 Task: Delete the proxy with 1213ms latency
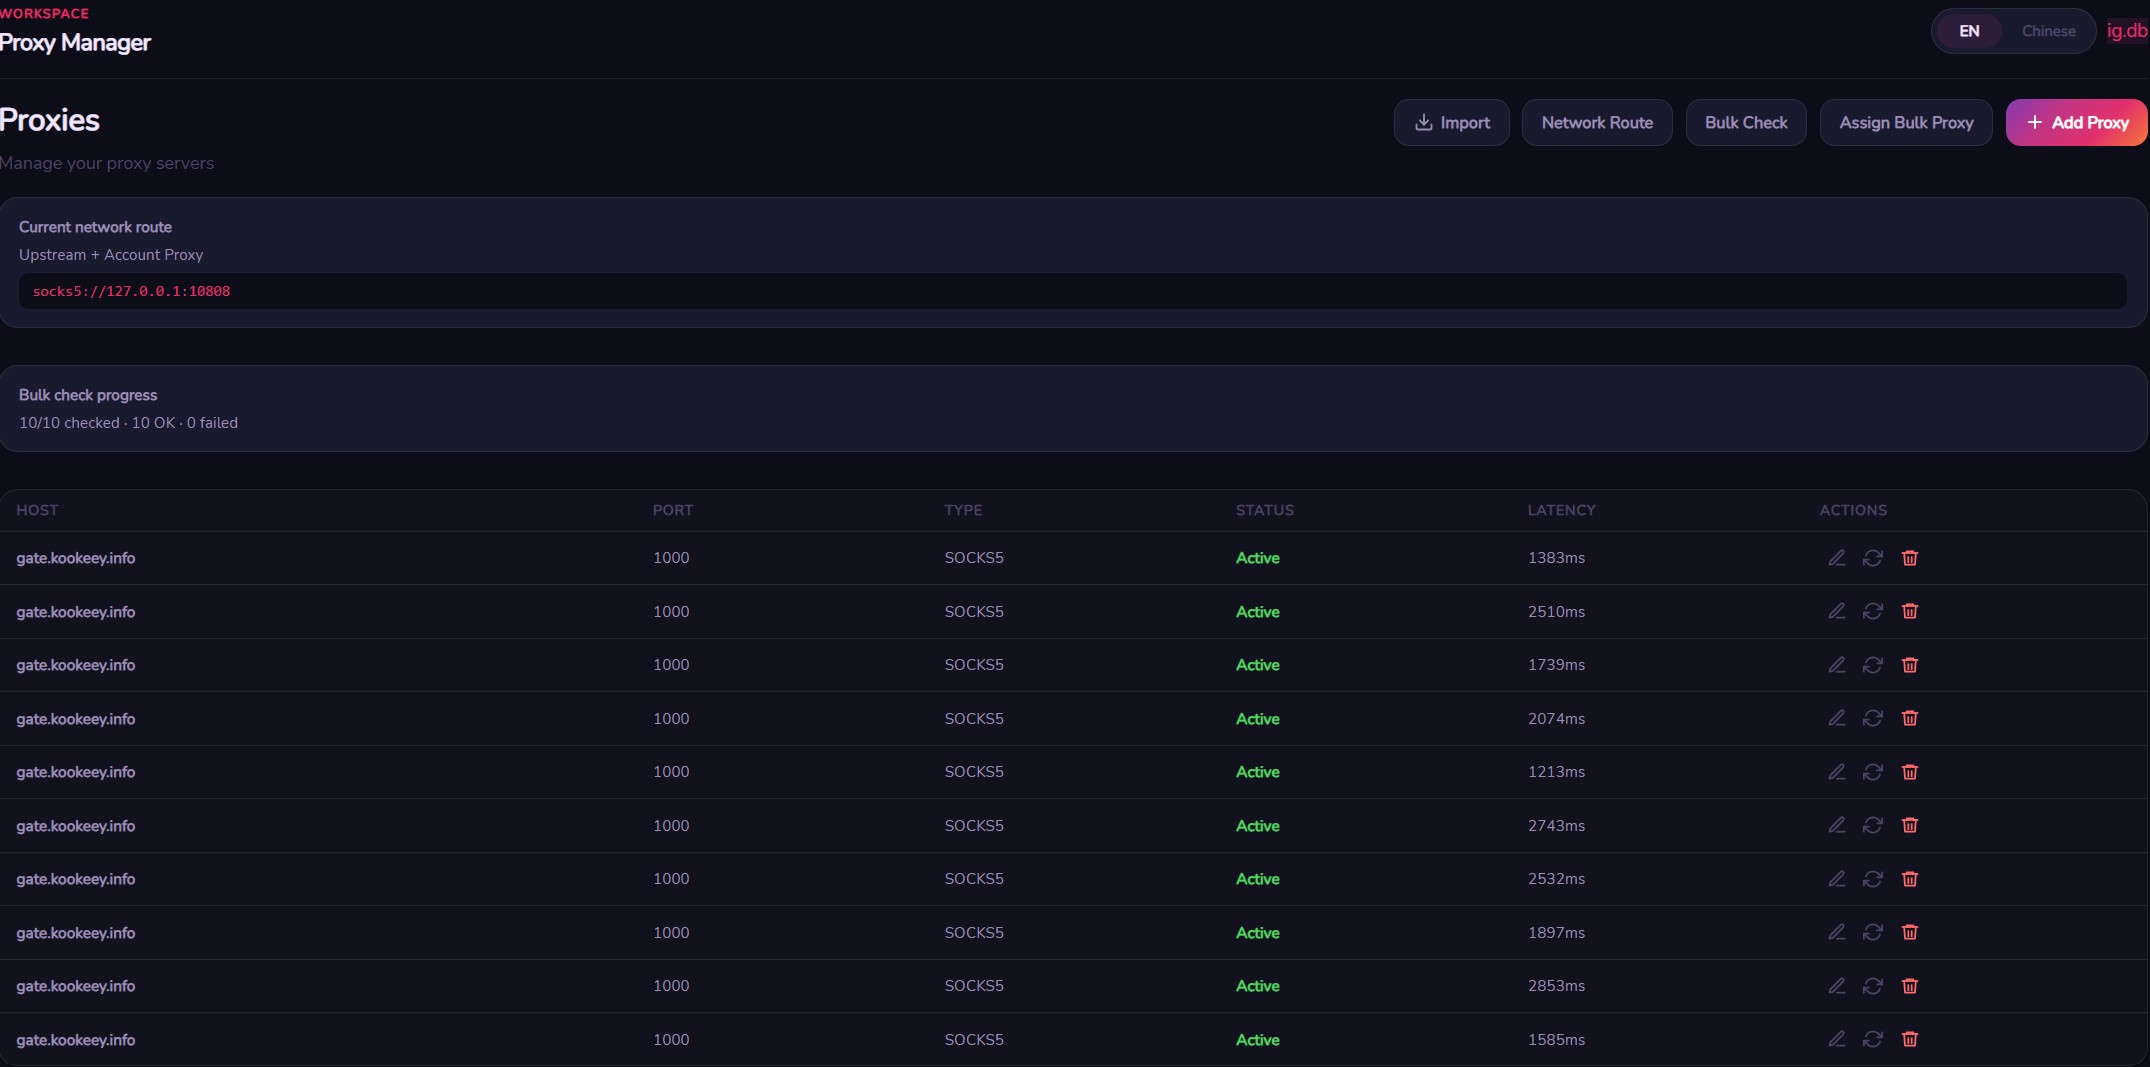[1910, 772]
